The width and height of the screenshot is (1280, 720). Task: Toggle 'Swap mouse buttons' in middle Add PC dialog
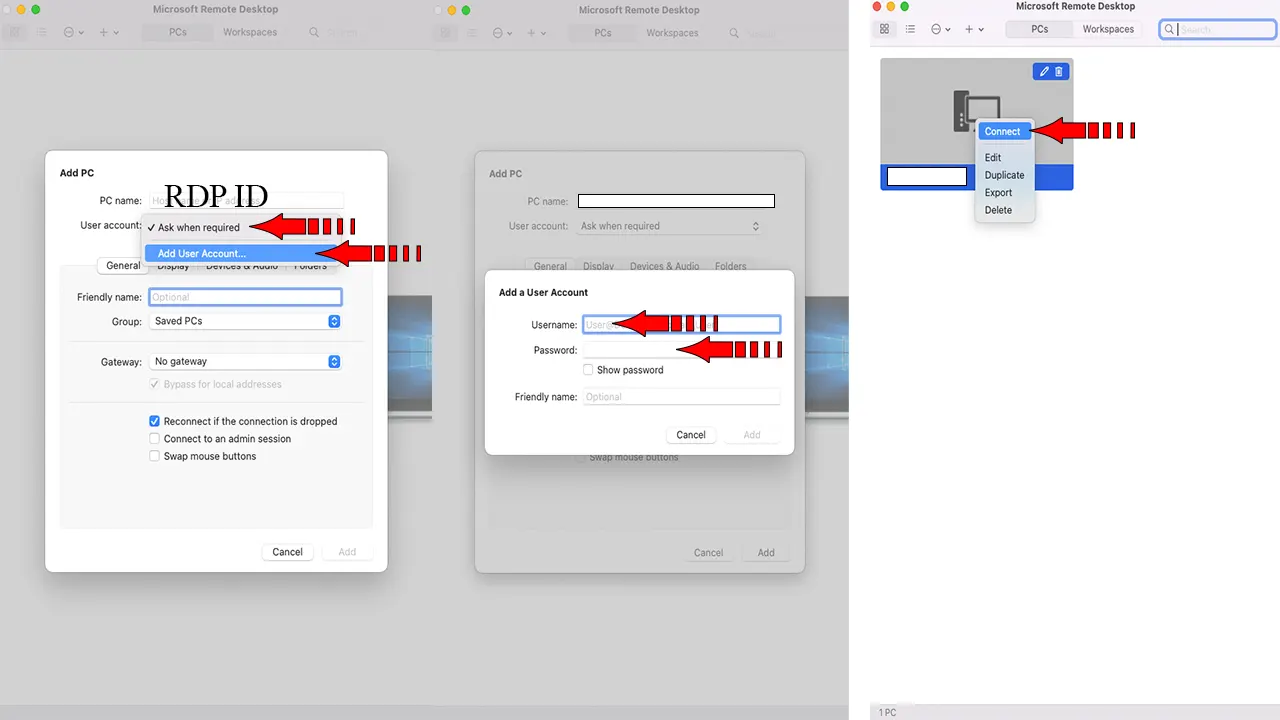pyautogui.click(x=580, y=457)
